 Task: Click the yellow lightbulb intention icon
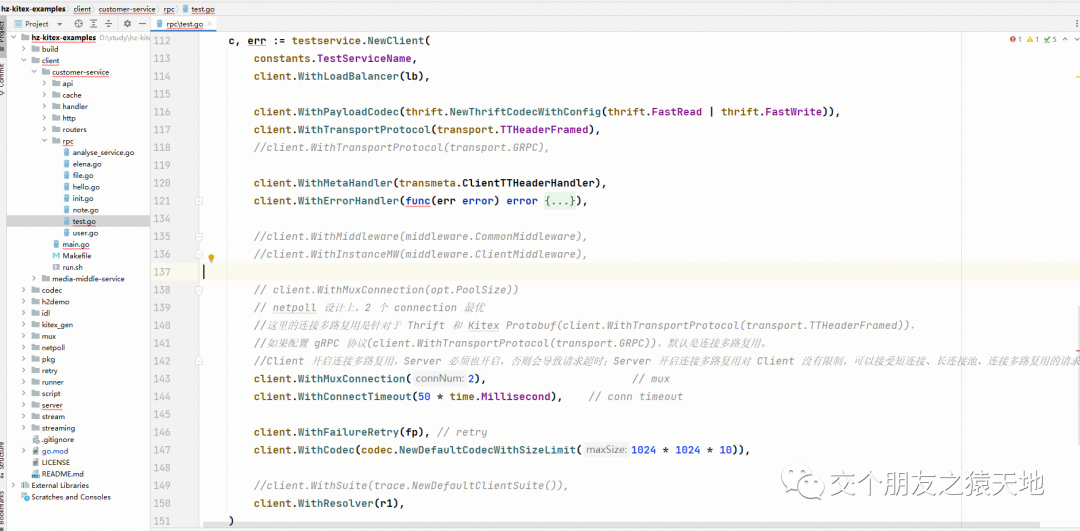pos(211,258)
